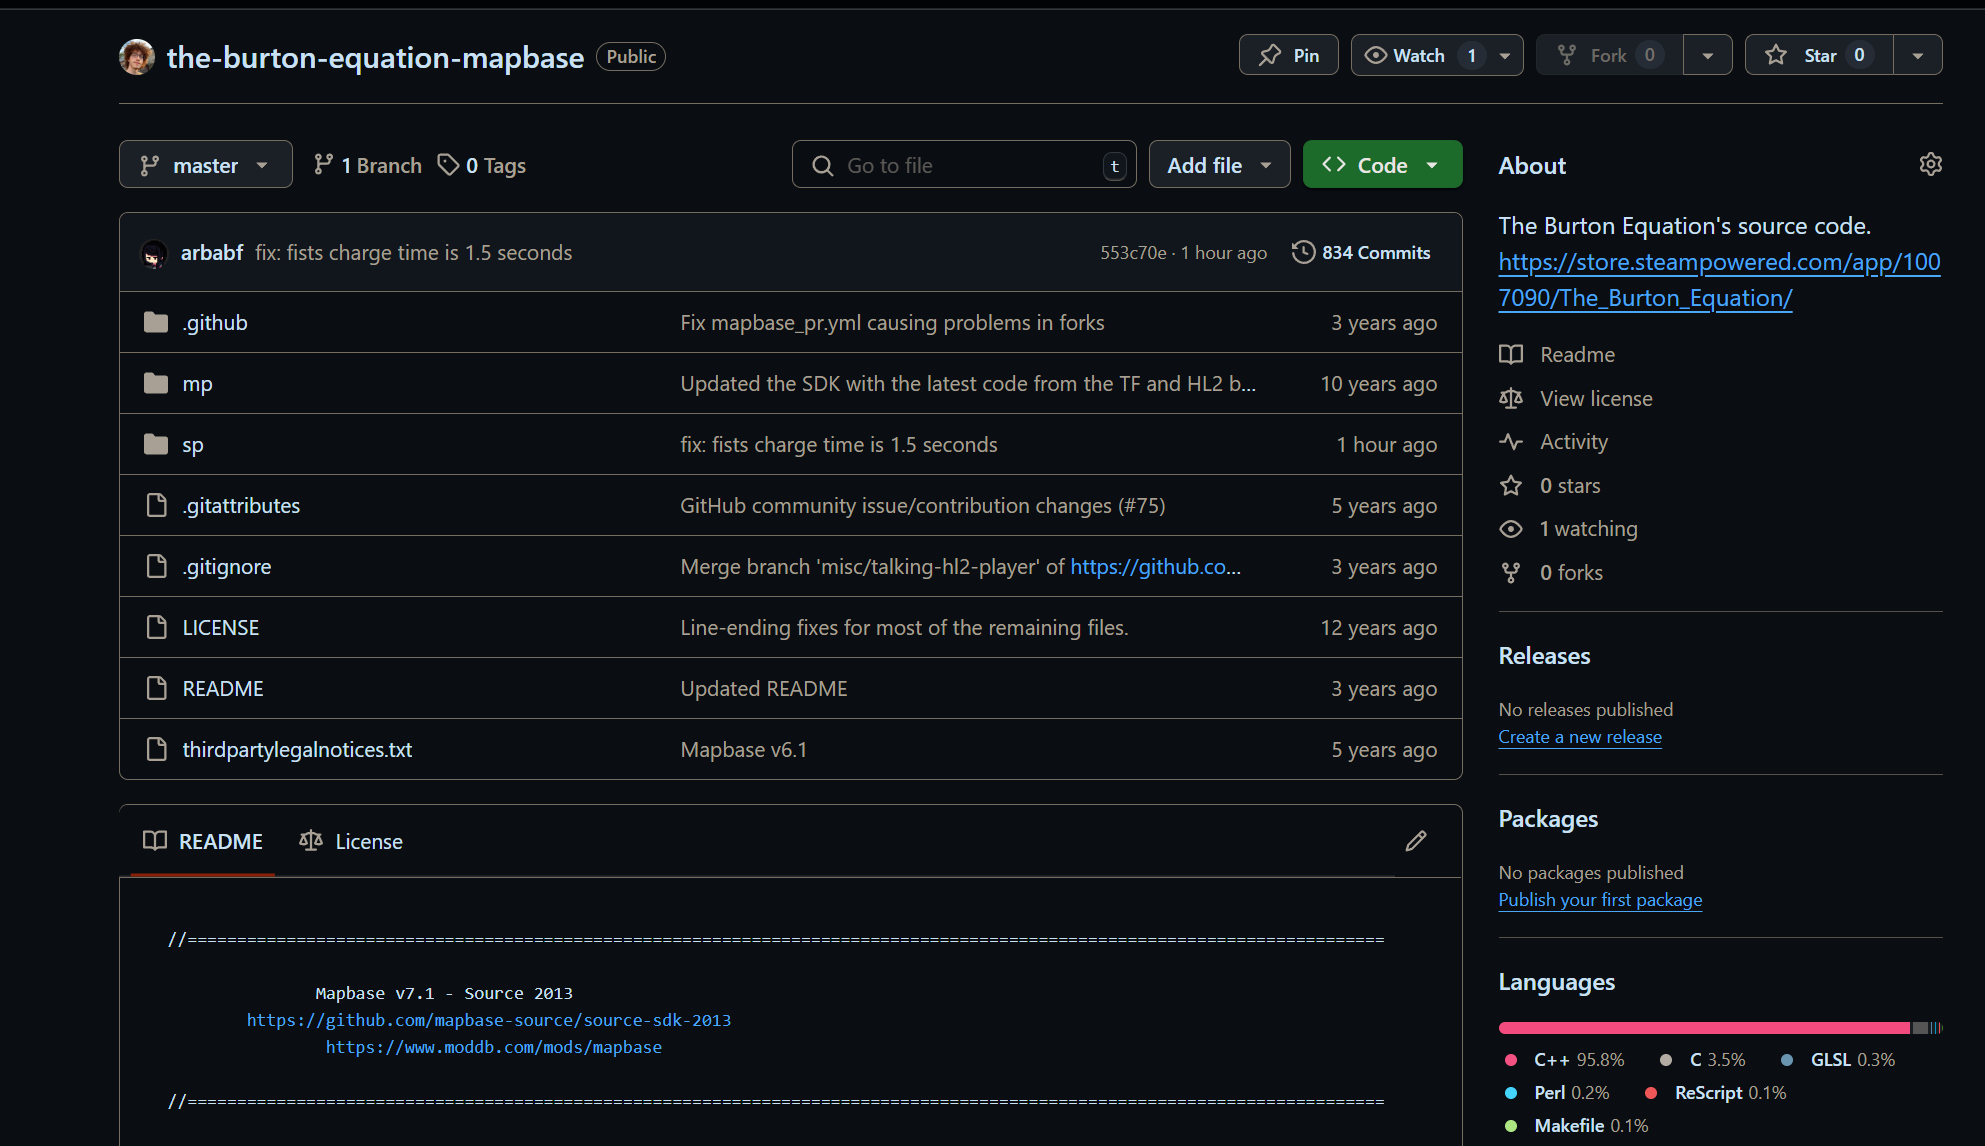The height and width of the screenshot is (1146, 1985).
Task: Open the Packages heading link
Action: pos(1548,819)
